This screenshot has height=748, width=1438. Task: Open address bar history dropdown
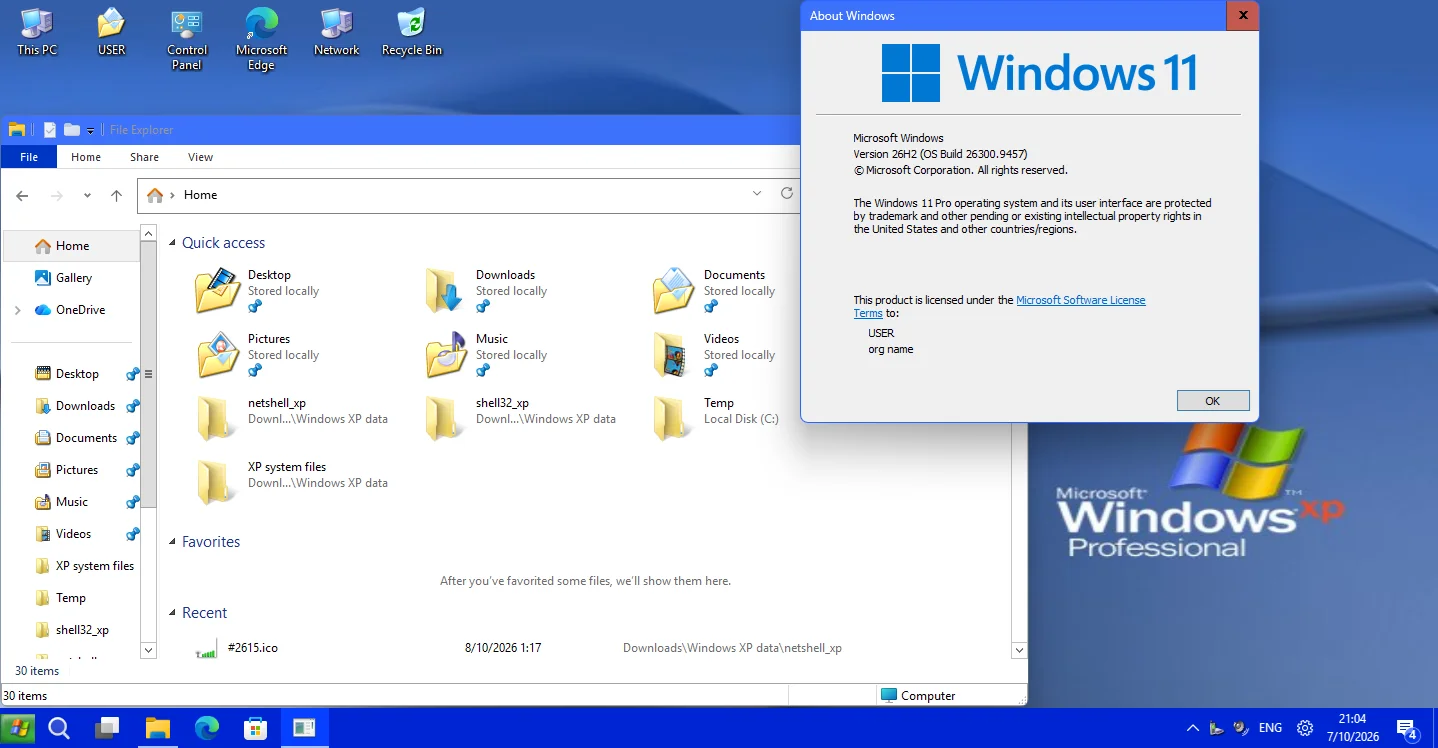click(756, 194)
